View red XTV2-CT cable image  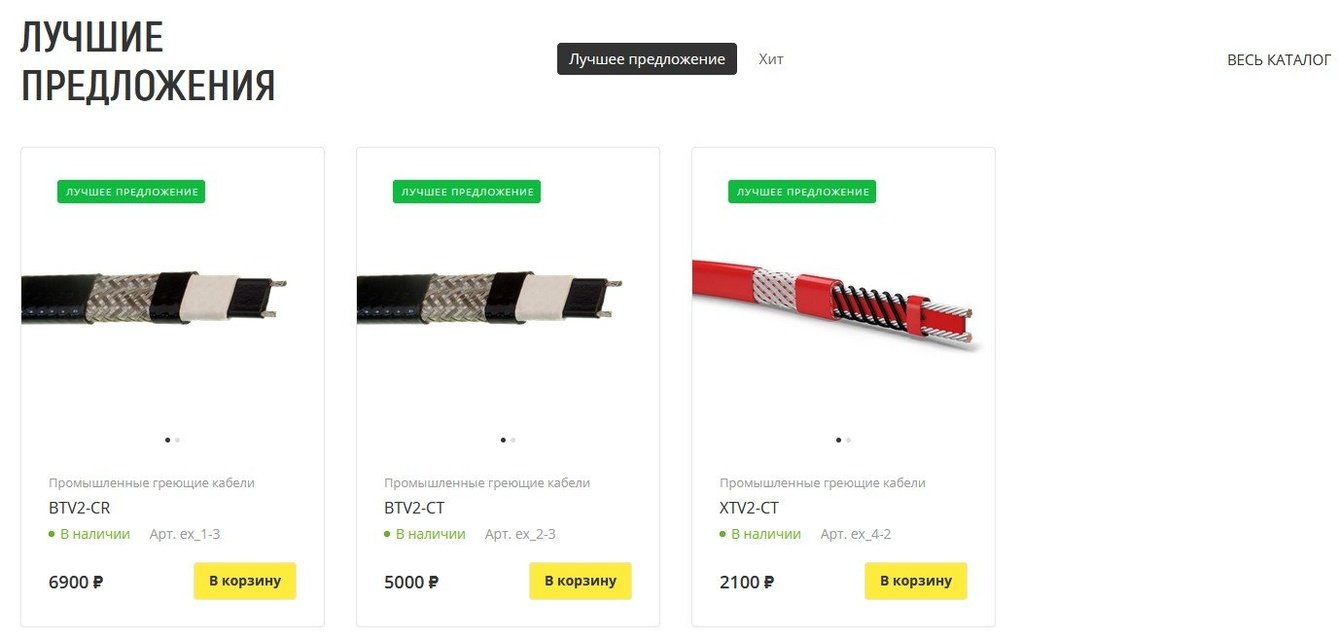coord(838,300)
